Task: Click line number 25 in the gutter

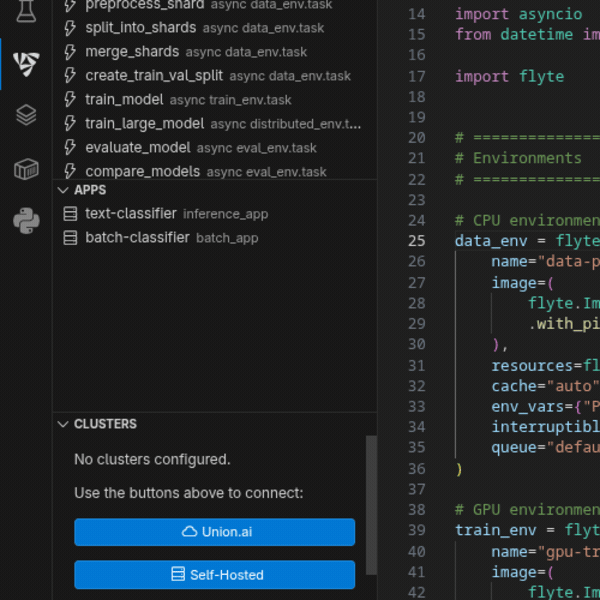Action: [x=416, y=241]
